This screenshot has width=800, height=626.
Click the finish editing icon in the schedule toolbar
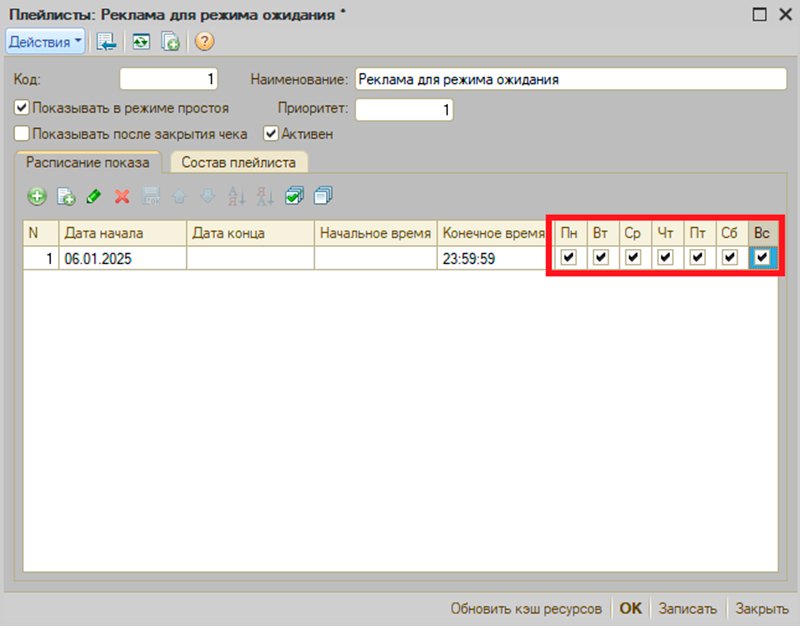coord(151,196)
